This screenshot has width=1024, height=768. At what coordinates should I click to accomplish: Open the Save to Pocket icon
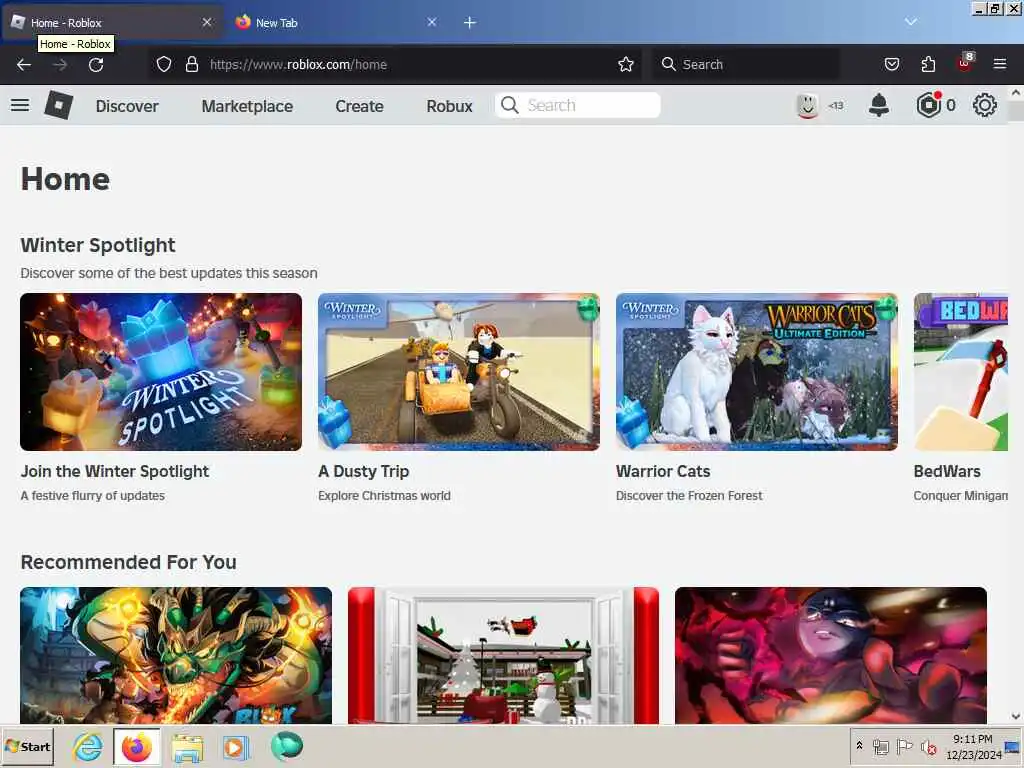[x=891, y=64]
